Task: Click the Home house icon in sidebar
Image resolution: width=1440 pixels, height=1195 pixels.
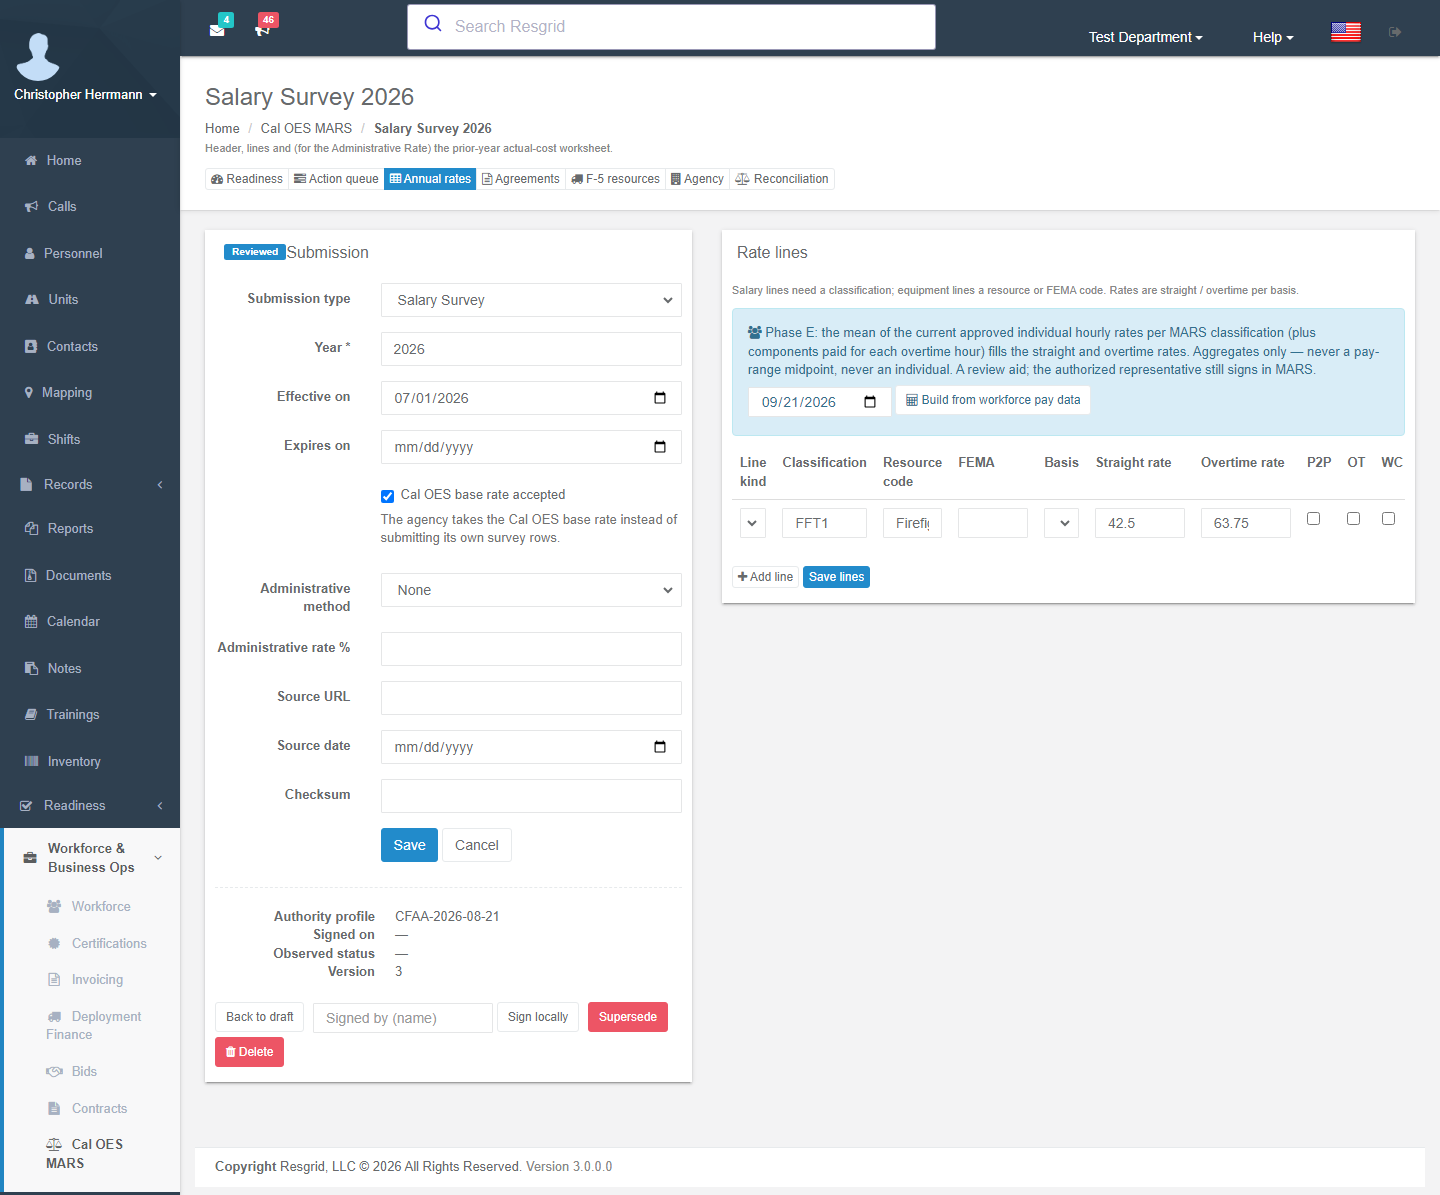Action: pyautogui.click(x=31, y=160)
